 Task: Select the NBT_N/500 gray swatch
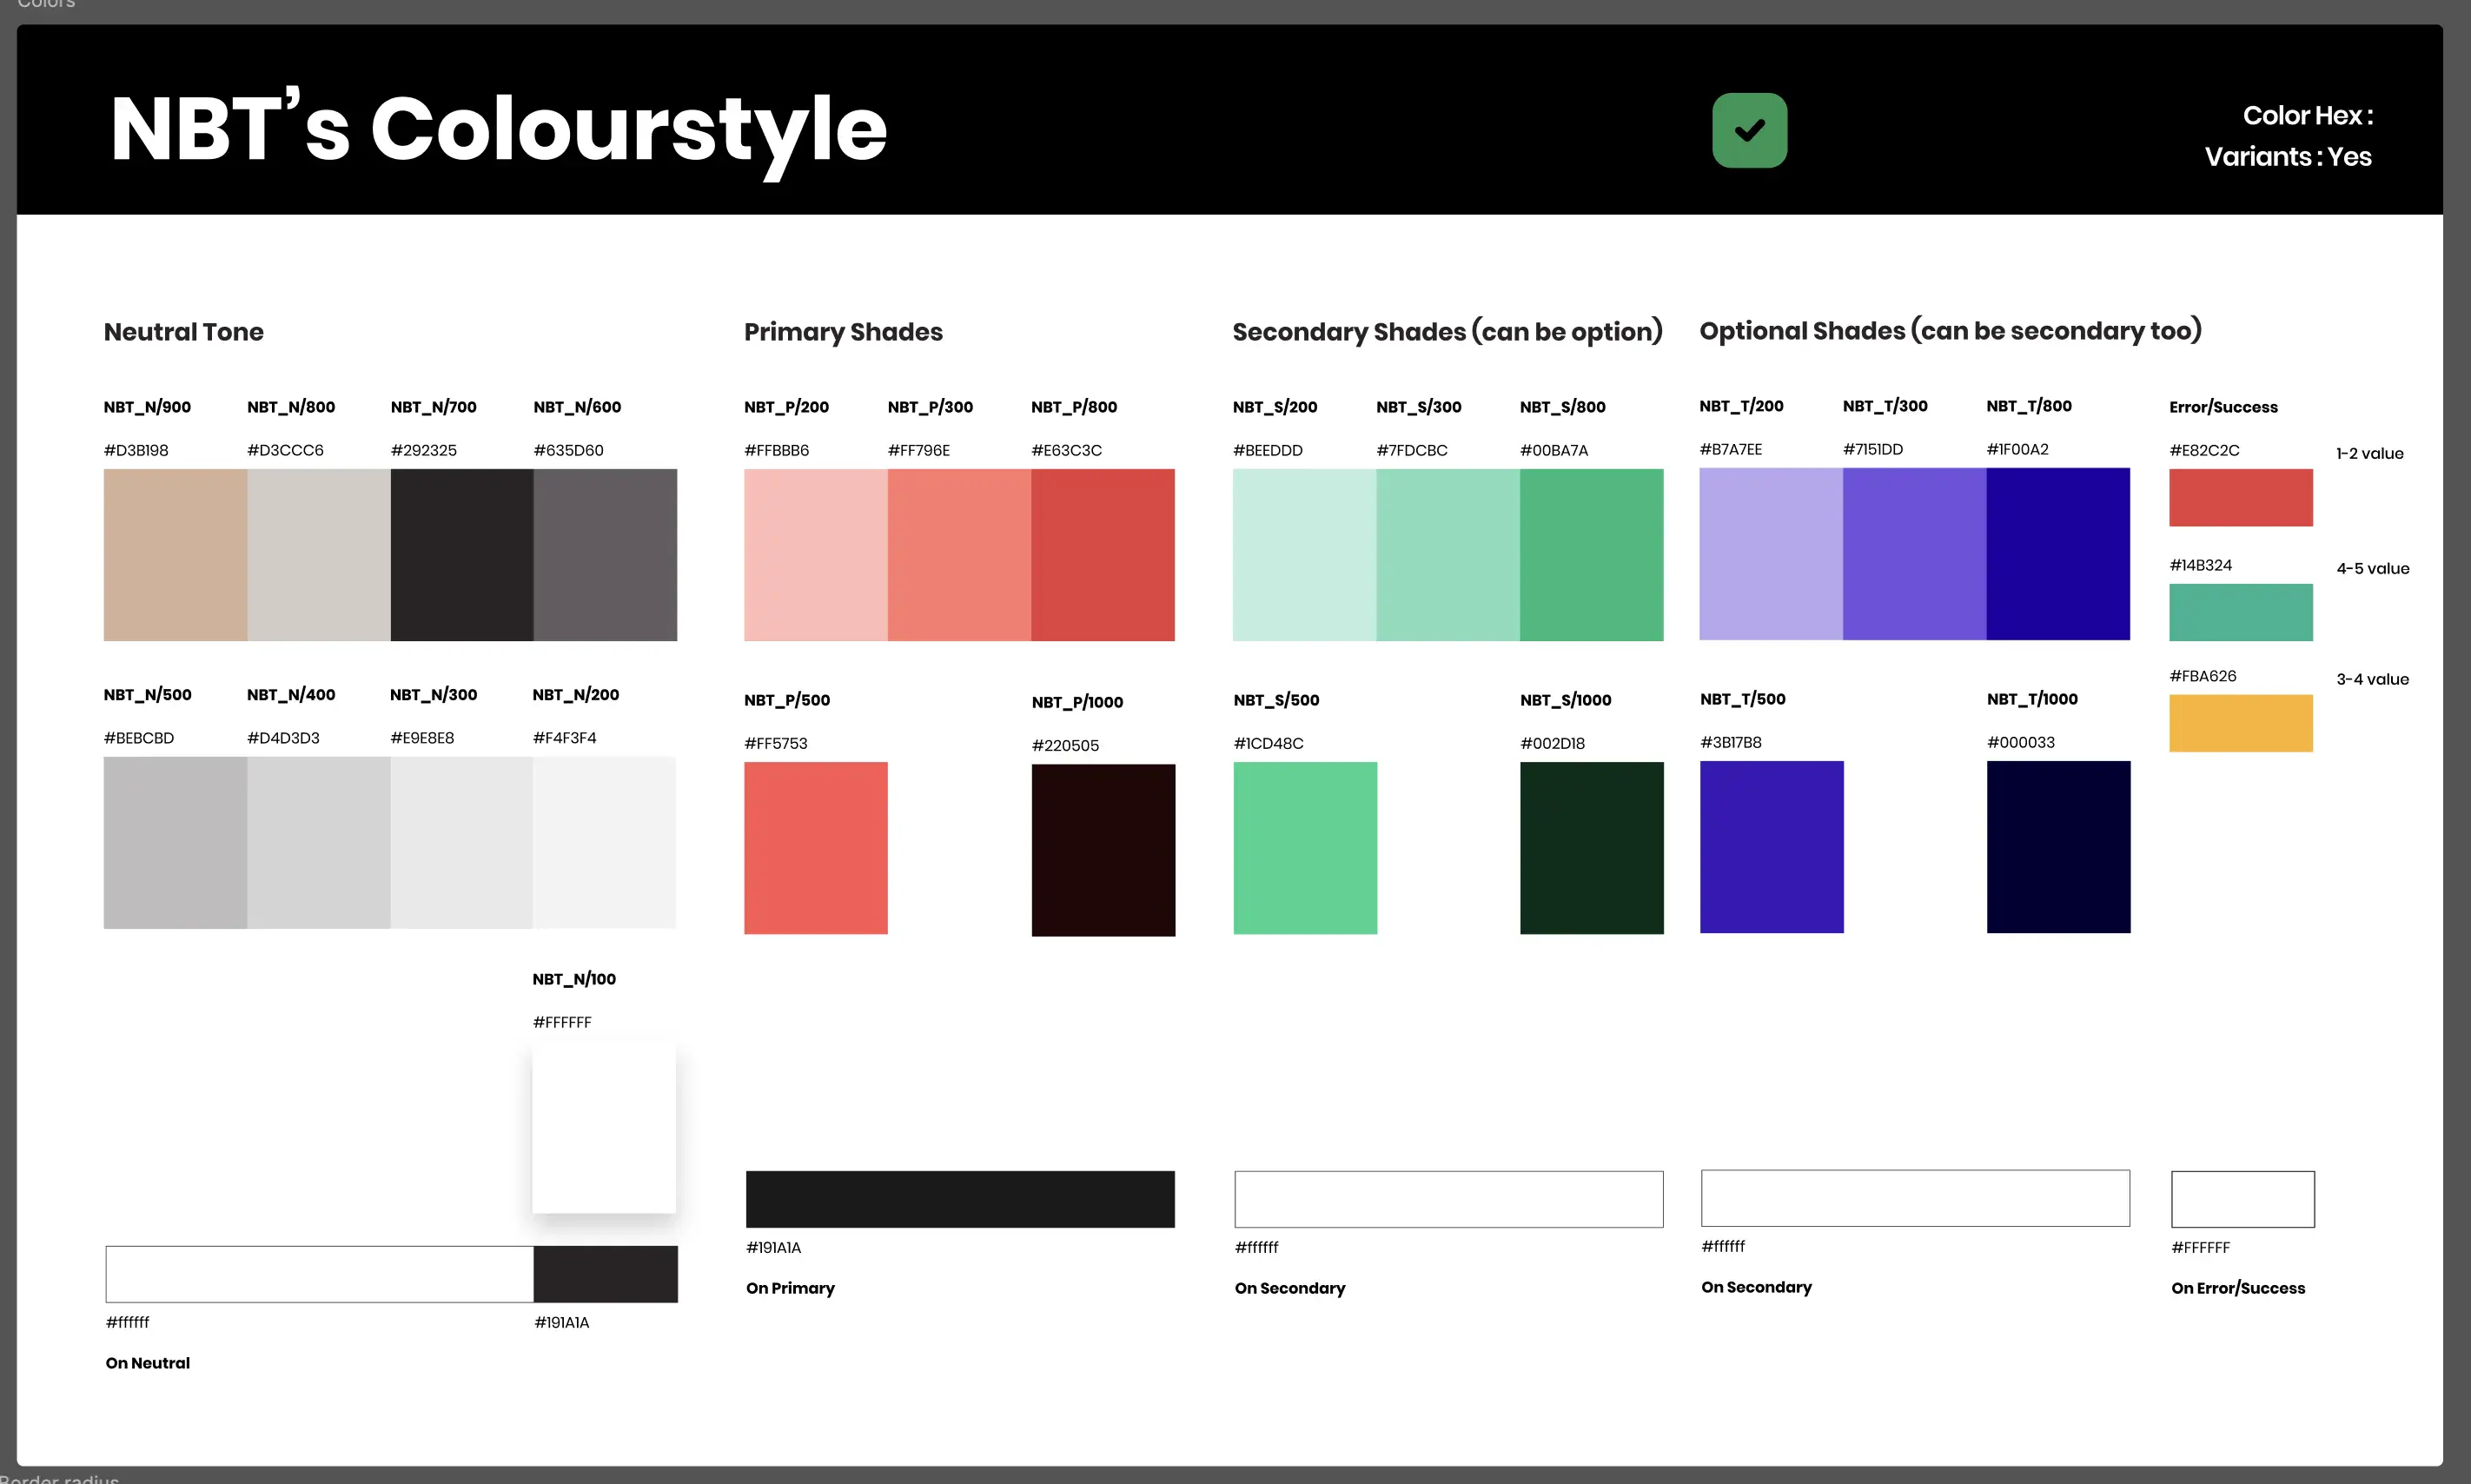tap(175, 843)
